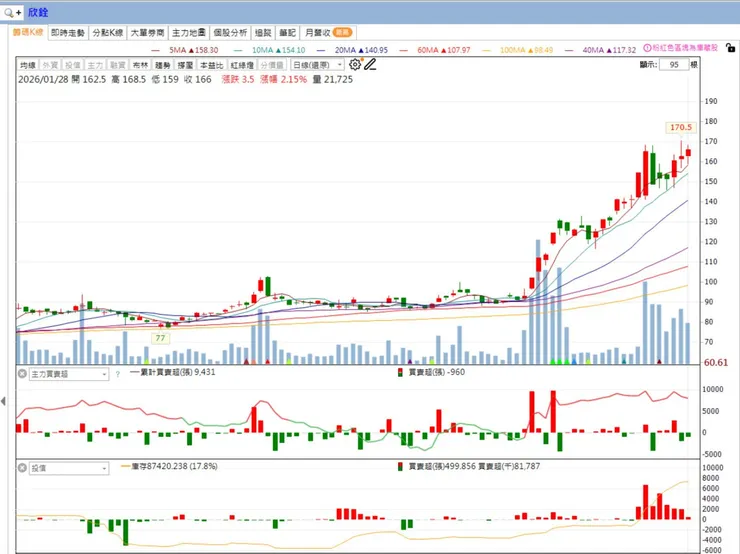
Task: Click the 60.61 axis value
Action: 716,362
